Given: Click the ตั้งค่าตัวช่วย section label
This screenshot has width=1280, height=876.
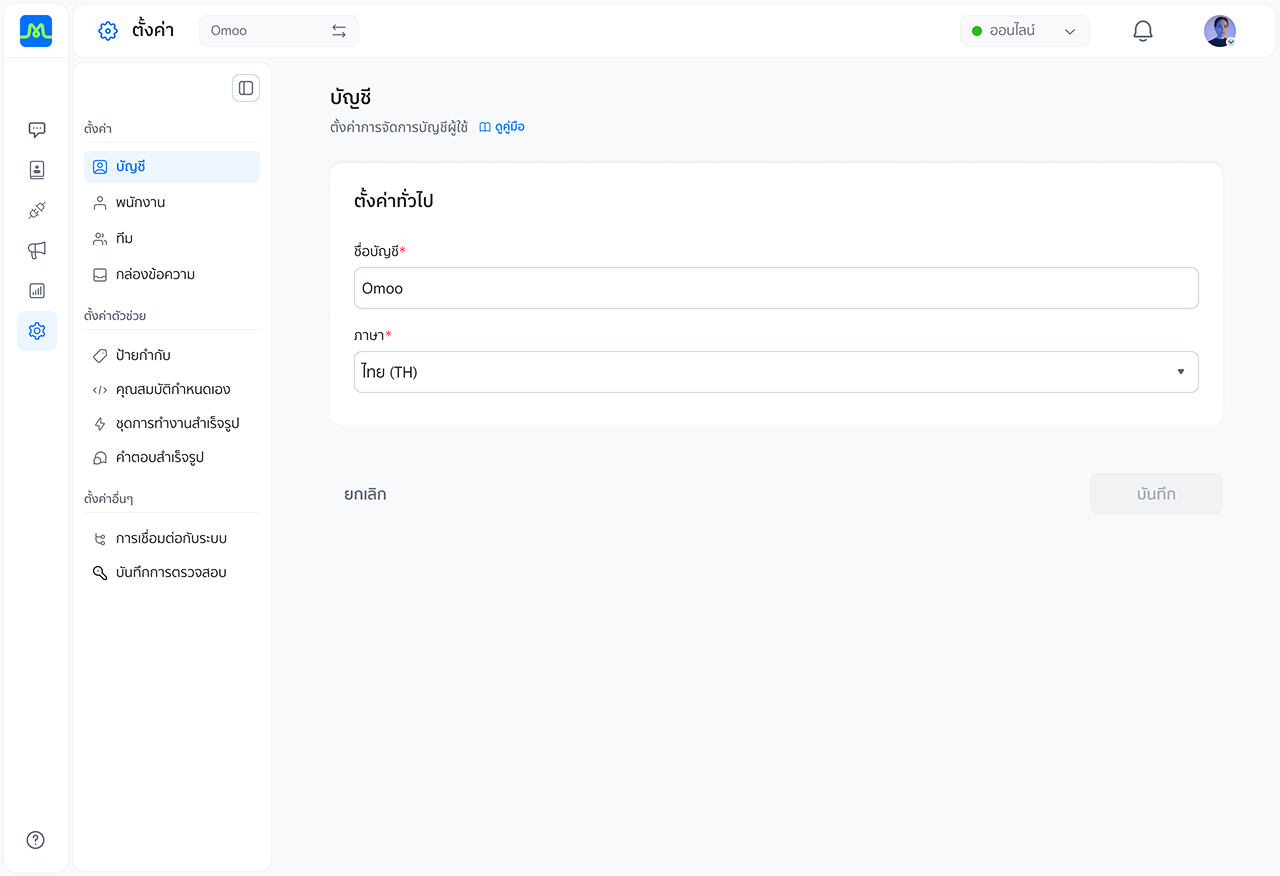Looking at the screenshot, I should point(115,316).
